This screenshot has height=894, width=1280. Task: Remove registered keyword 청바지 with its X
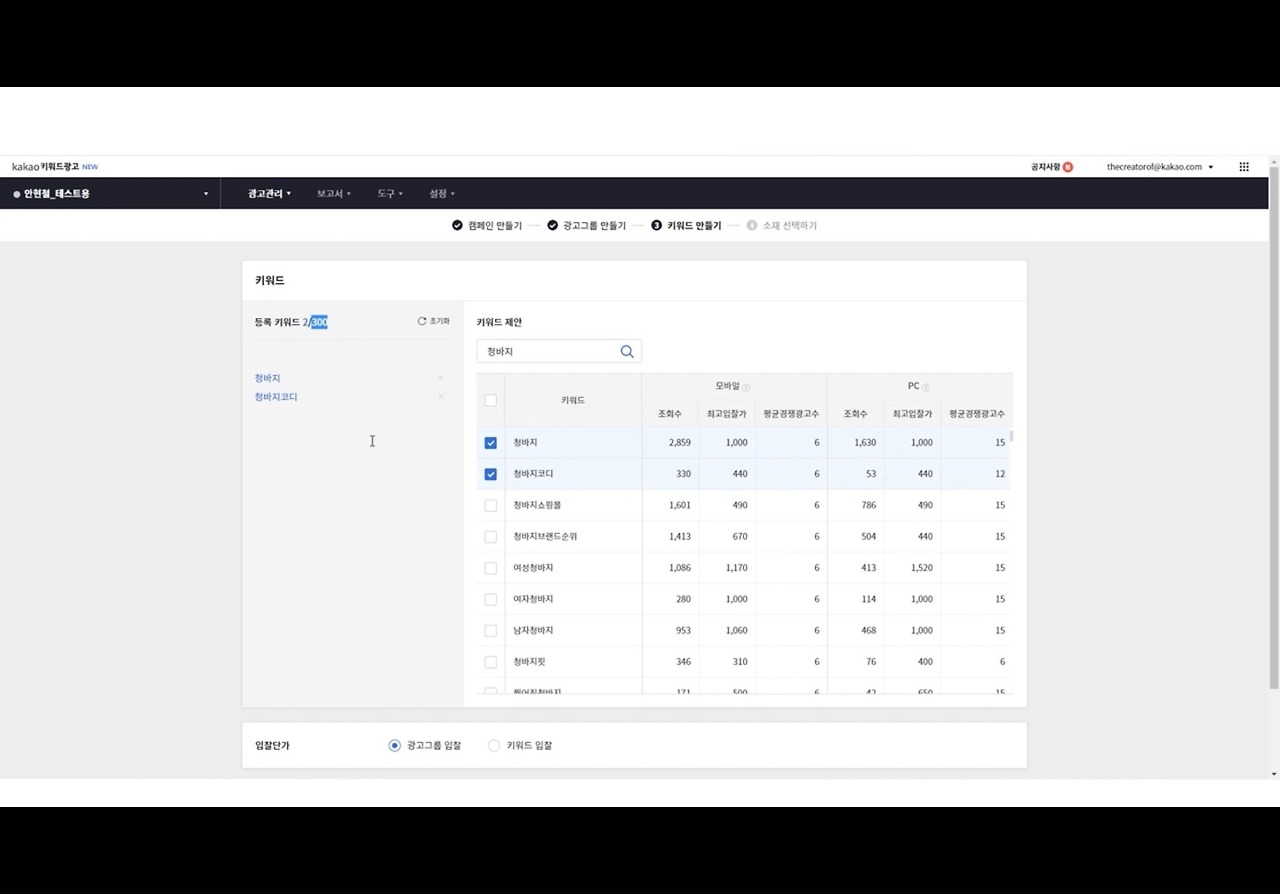tap(440, 378)
